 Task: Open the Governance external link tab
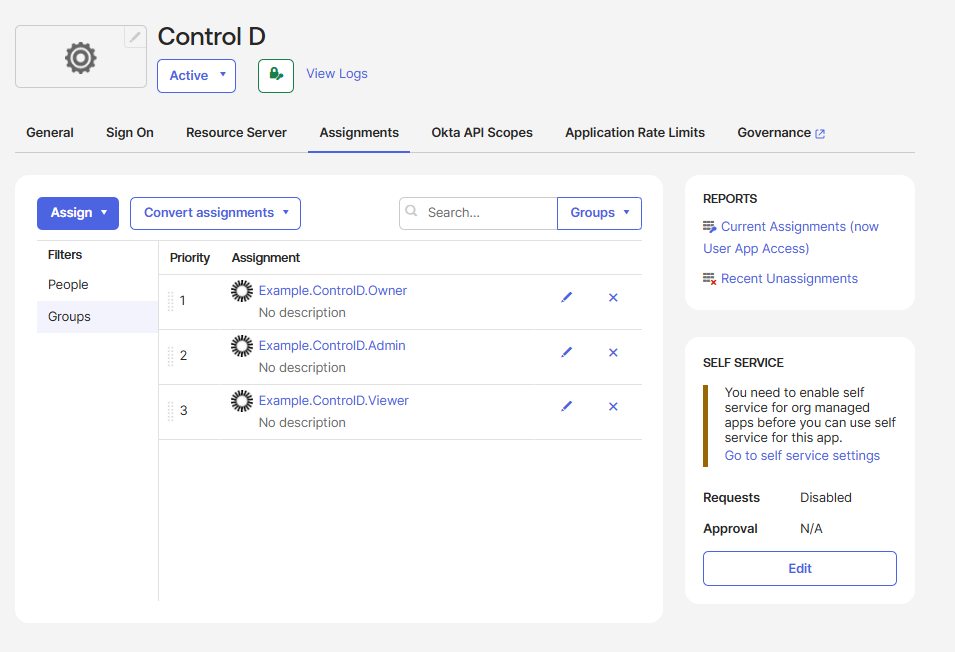(x=781, y=133)
